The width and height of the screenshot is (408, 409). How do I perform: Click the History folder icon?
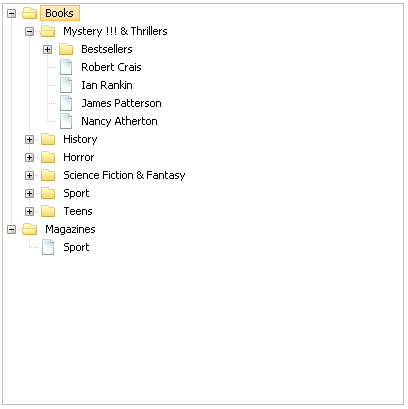point(48,139)
